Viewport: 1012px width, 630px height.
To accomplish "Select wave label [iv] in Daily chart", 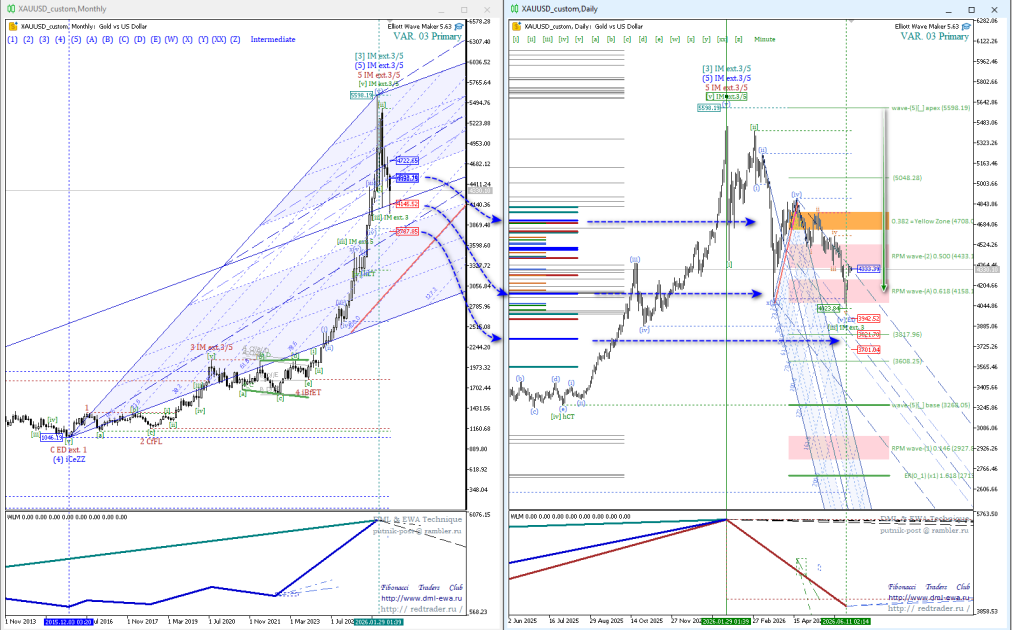I will pyautogui.click(x=563, y=39).
